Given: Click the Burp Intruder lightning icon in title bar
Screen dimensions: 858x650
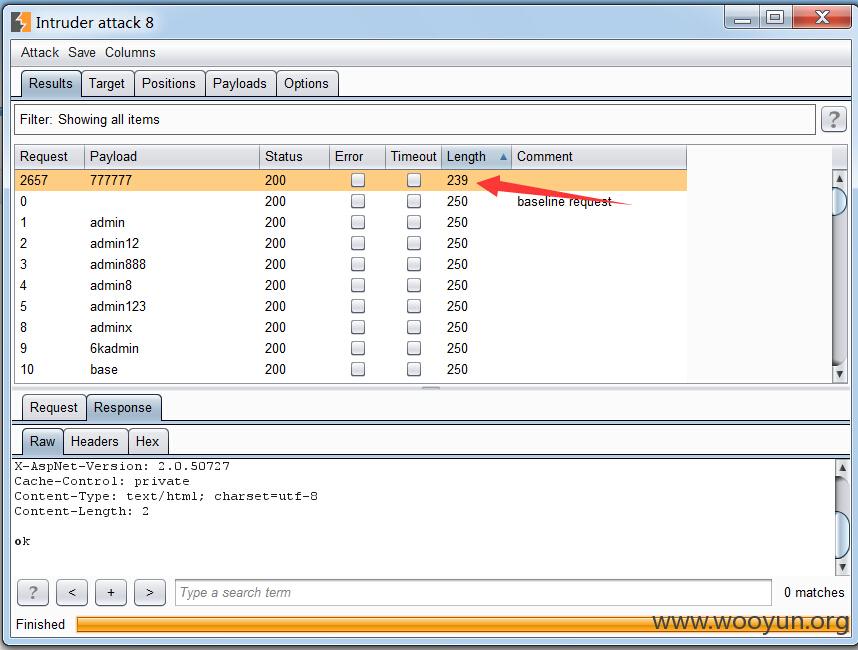Looking at the screenshot, I should (x=21, y=22).
